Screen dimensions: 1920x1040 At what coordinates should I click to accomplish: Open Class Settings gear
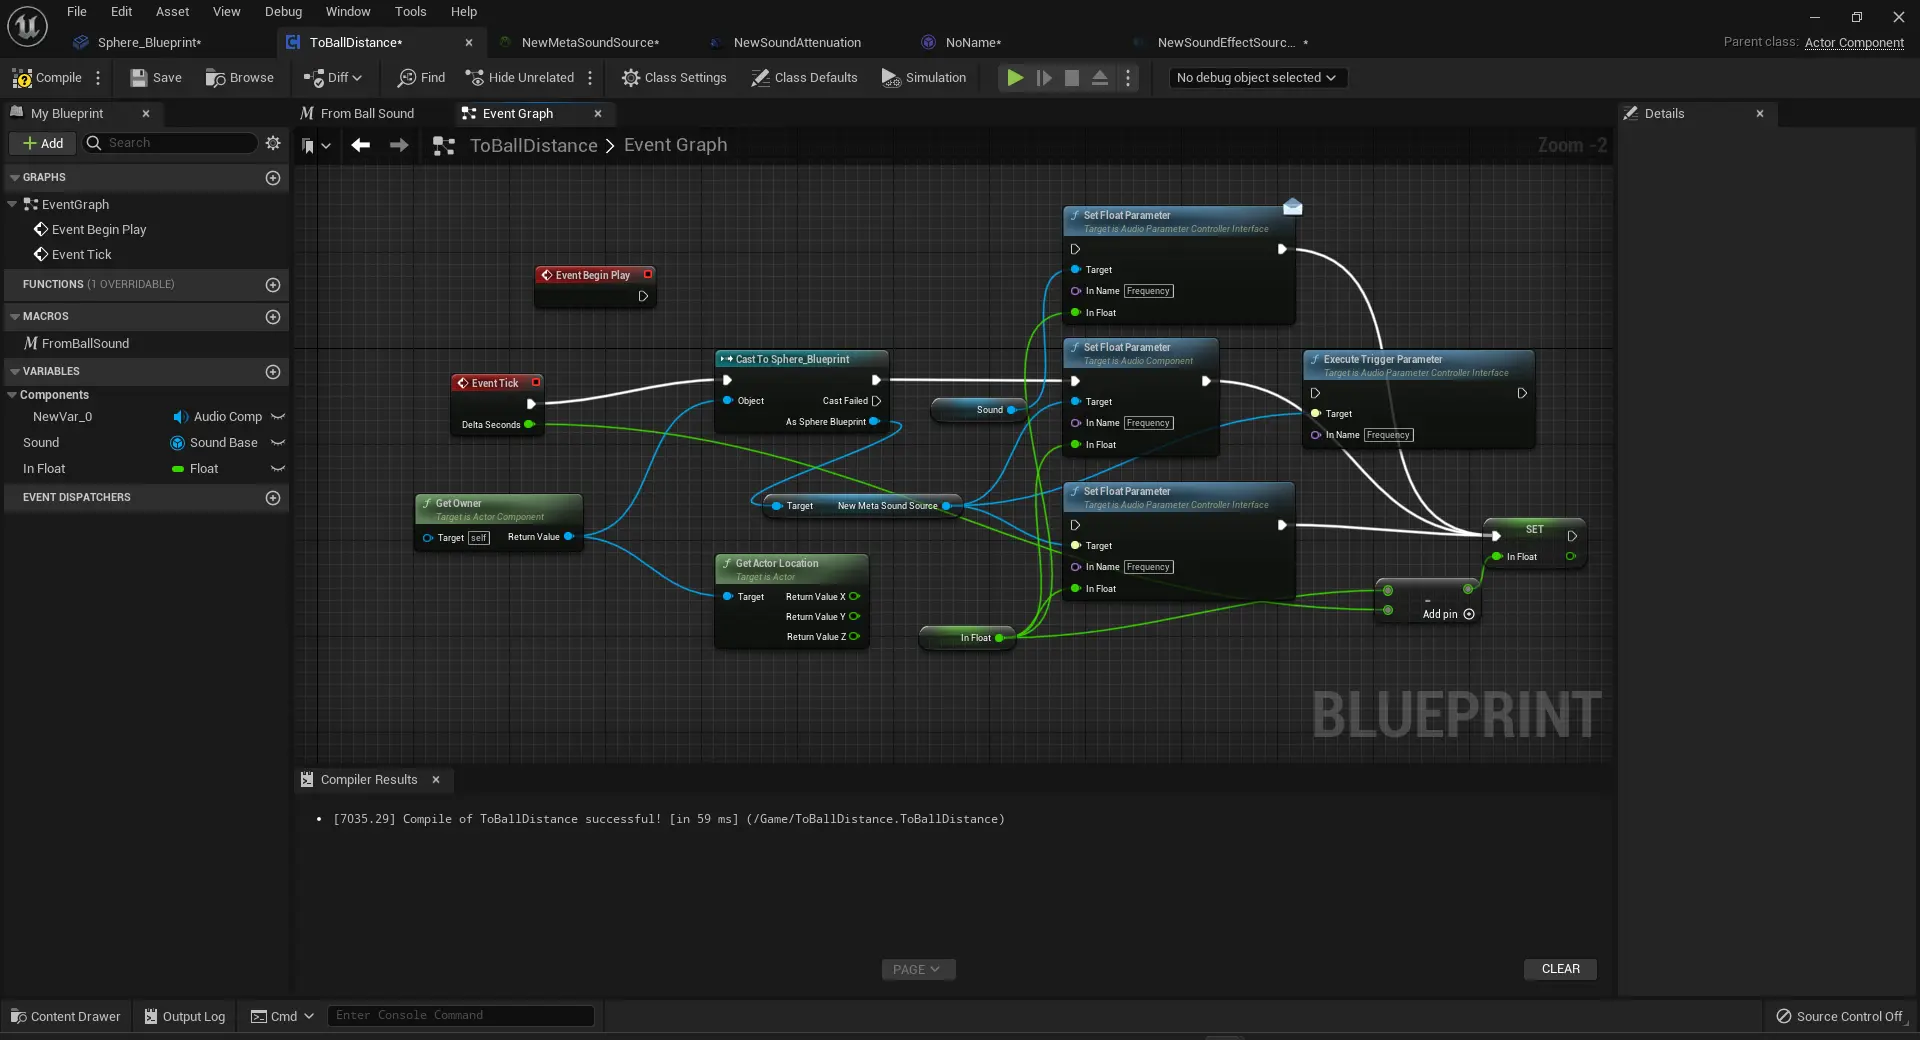point(630,78)
